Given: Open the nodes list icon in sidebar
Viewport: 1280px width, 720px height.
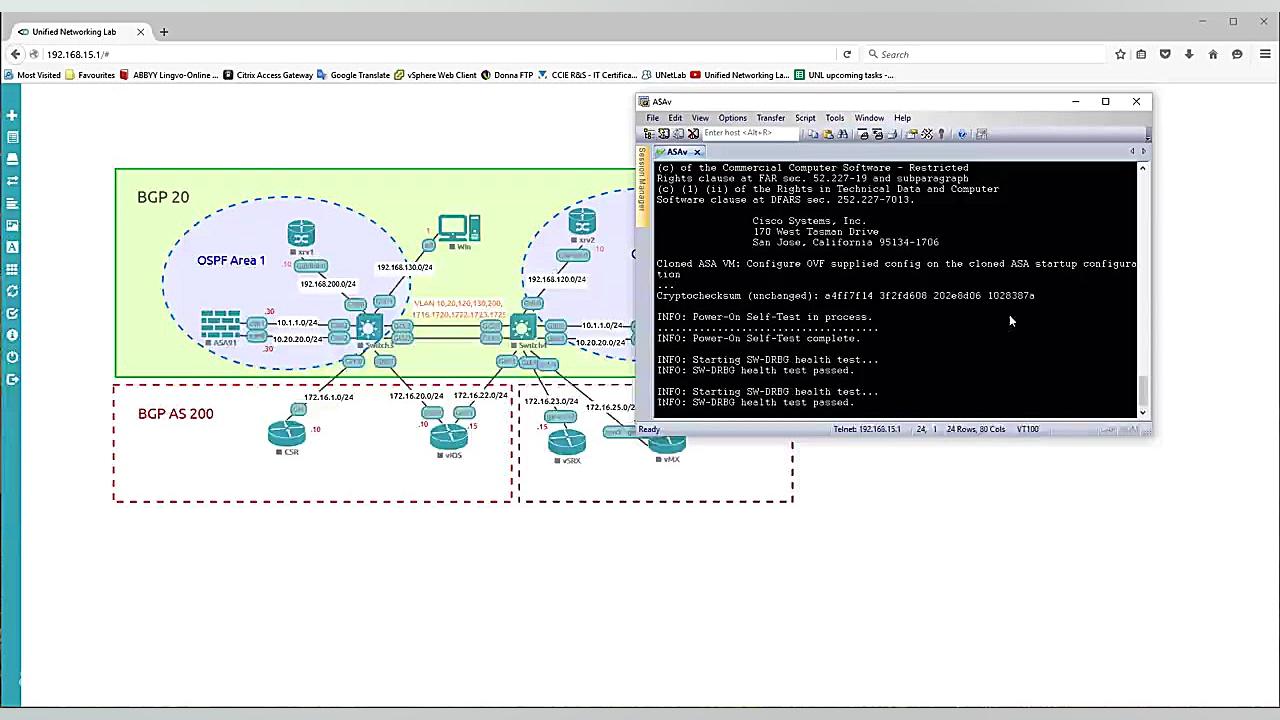Looking at the screenshot, I should click(12, 137).
